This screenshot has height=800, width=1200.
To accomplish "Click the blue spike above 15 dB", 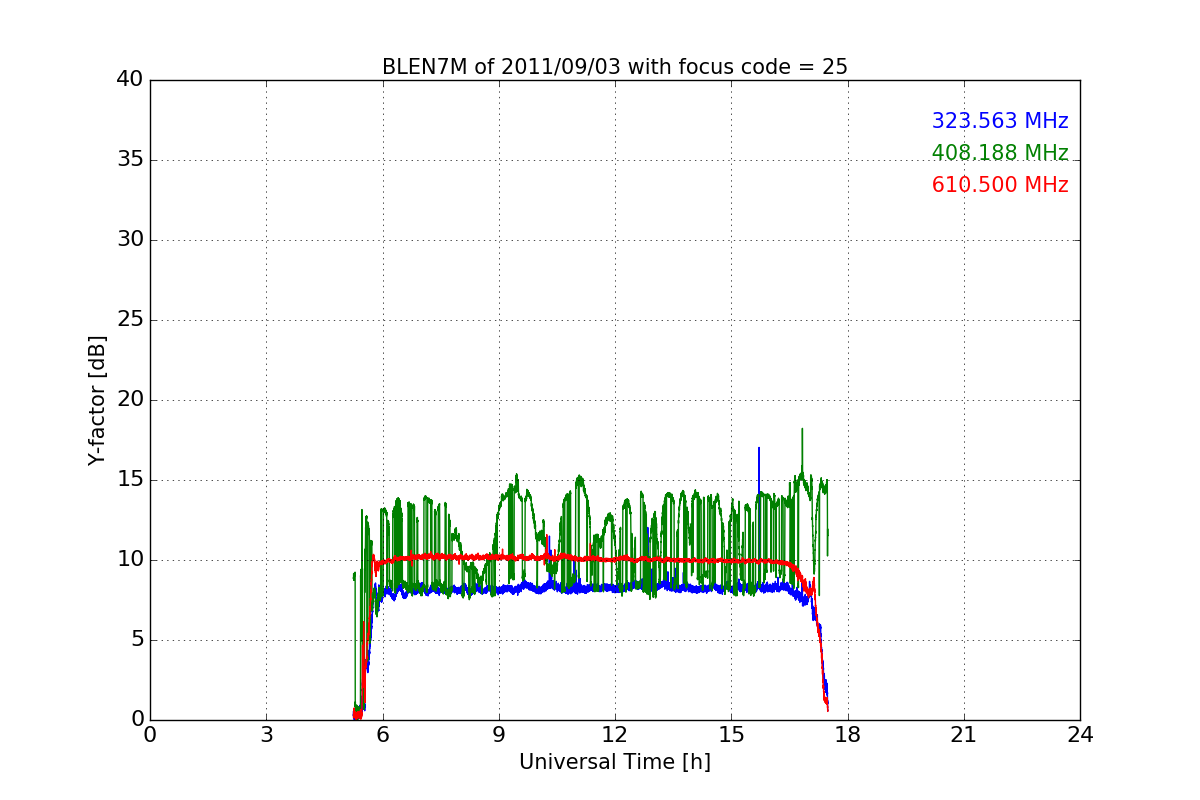I will (x=759, y=468).
